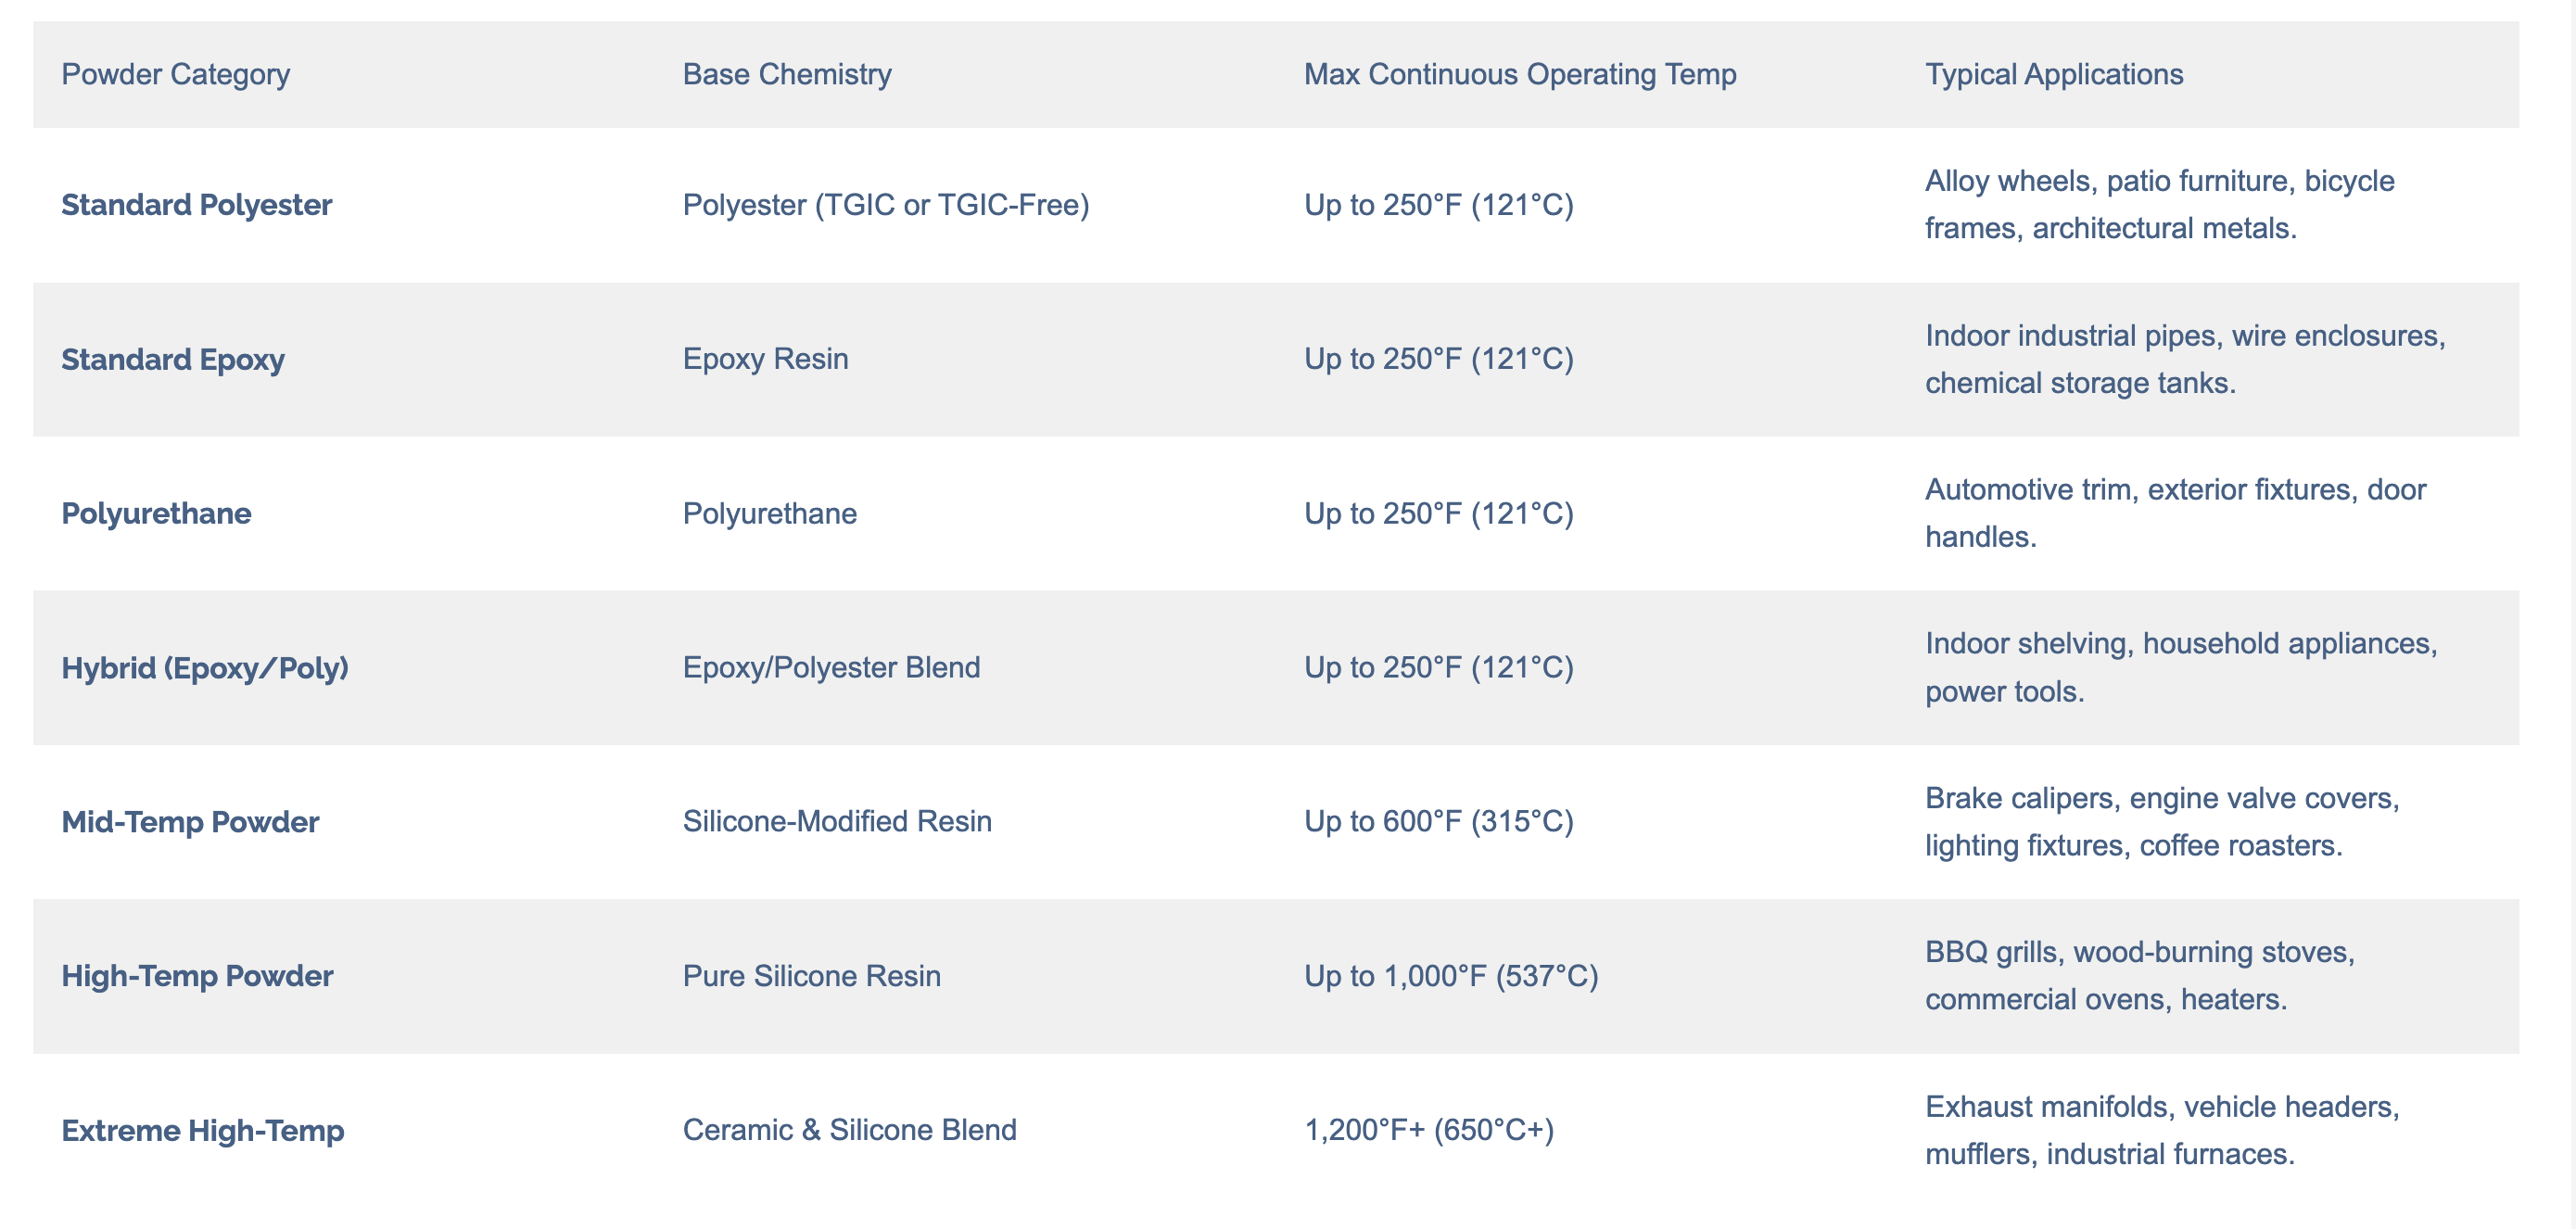2576x1229 pixels.
Task: Click the Pure Silicone Resin cell
Action: [811, 975]
